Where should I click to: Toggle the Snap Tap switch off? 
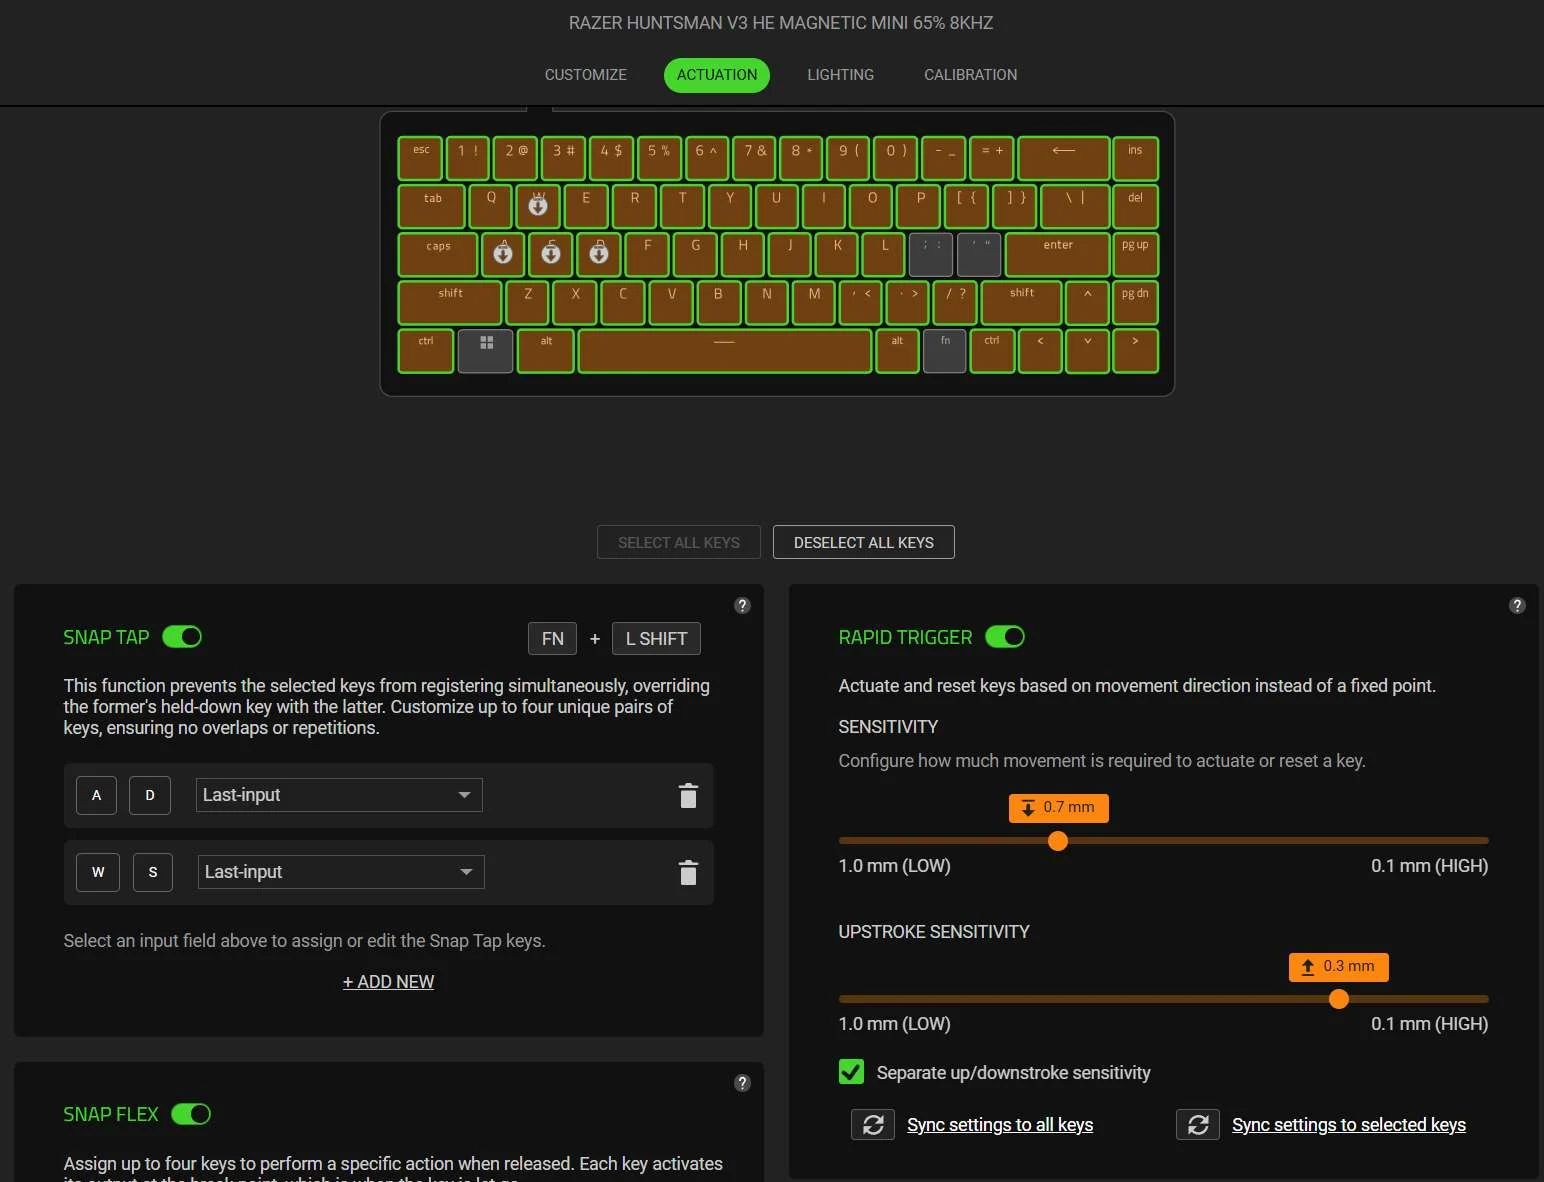point(182,637)
